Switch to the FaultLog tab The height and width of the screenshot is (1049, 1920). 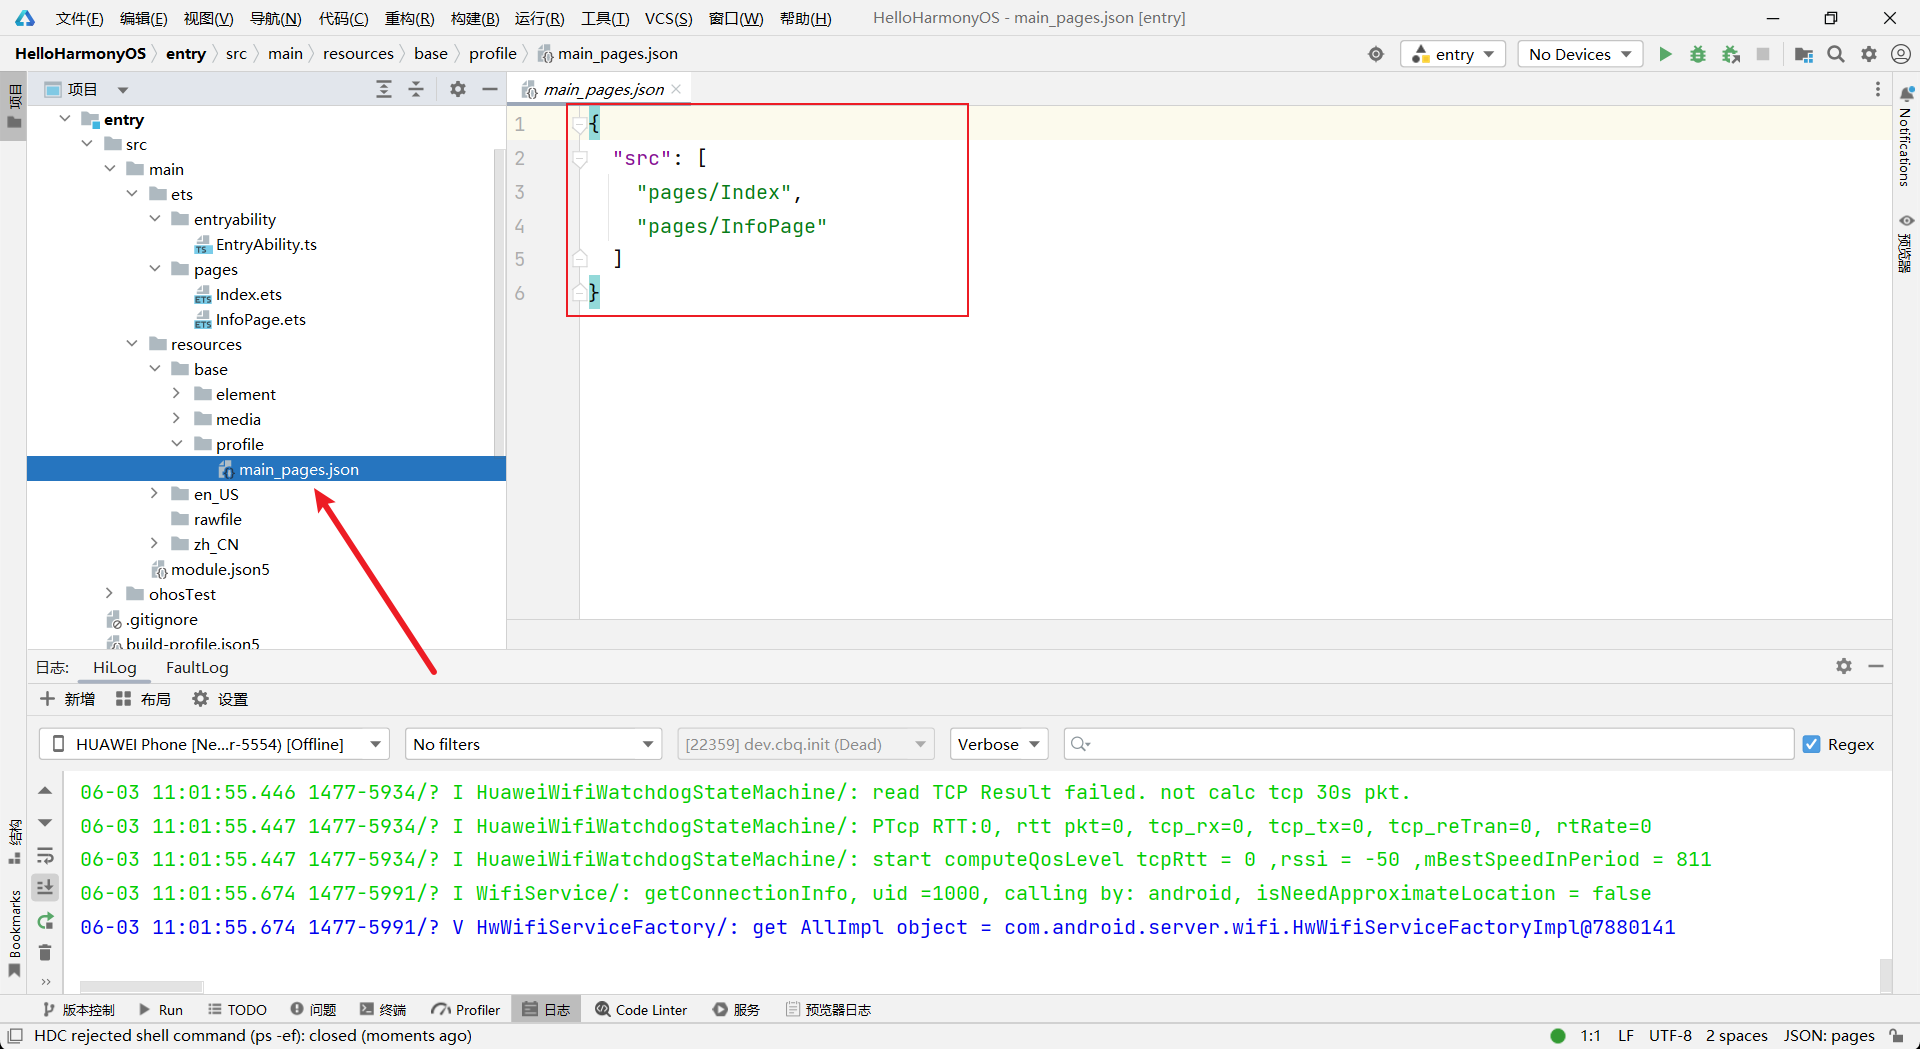tap(197, 667)
